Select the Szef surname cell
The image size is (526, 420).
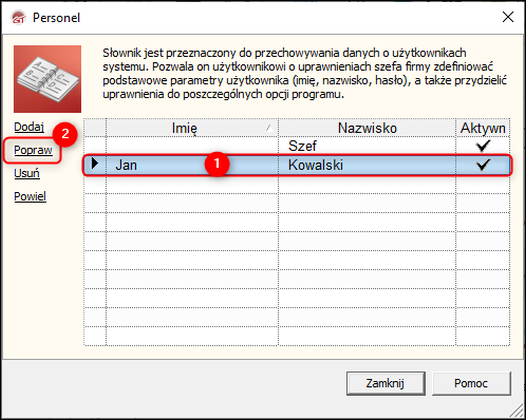[367, 146]
